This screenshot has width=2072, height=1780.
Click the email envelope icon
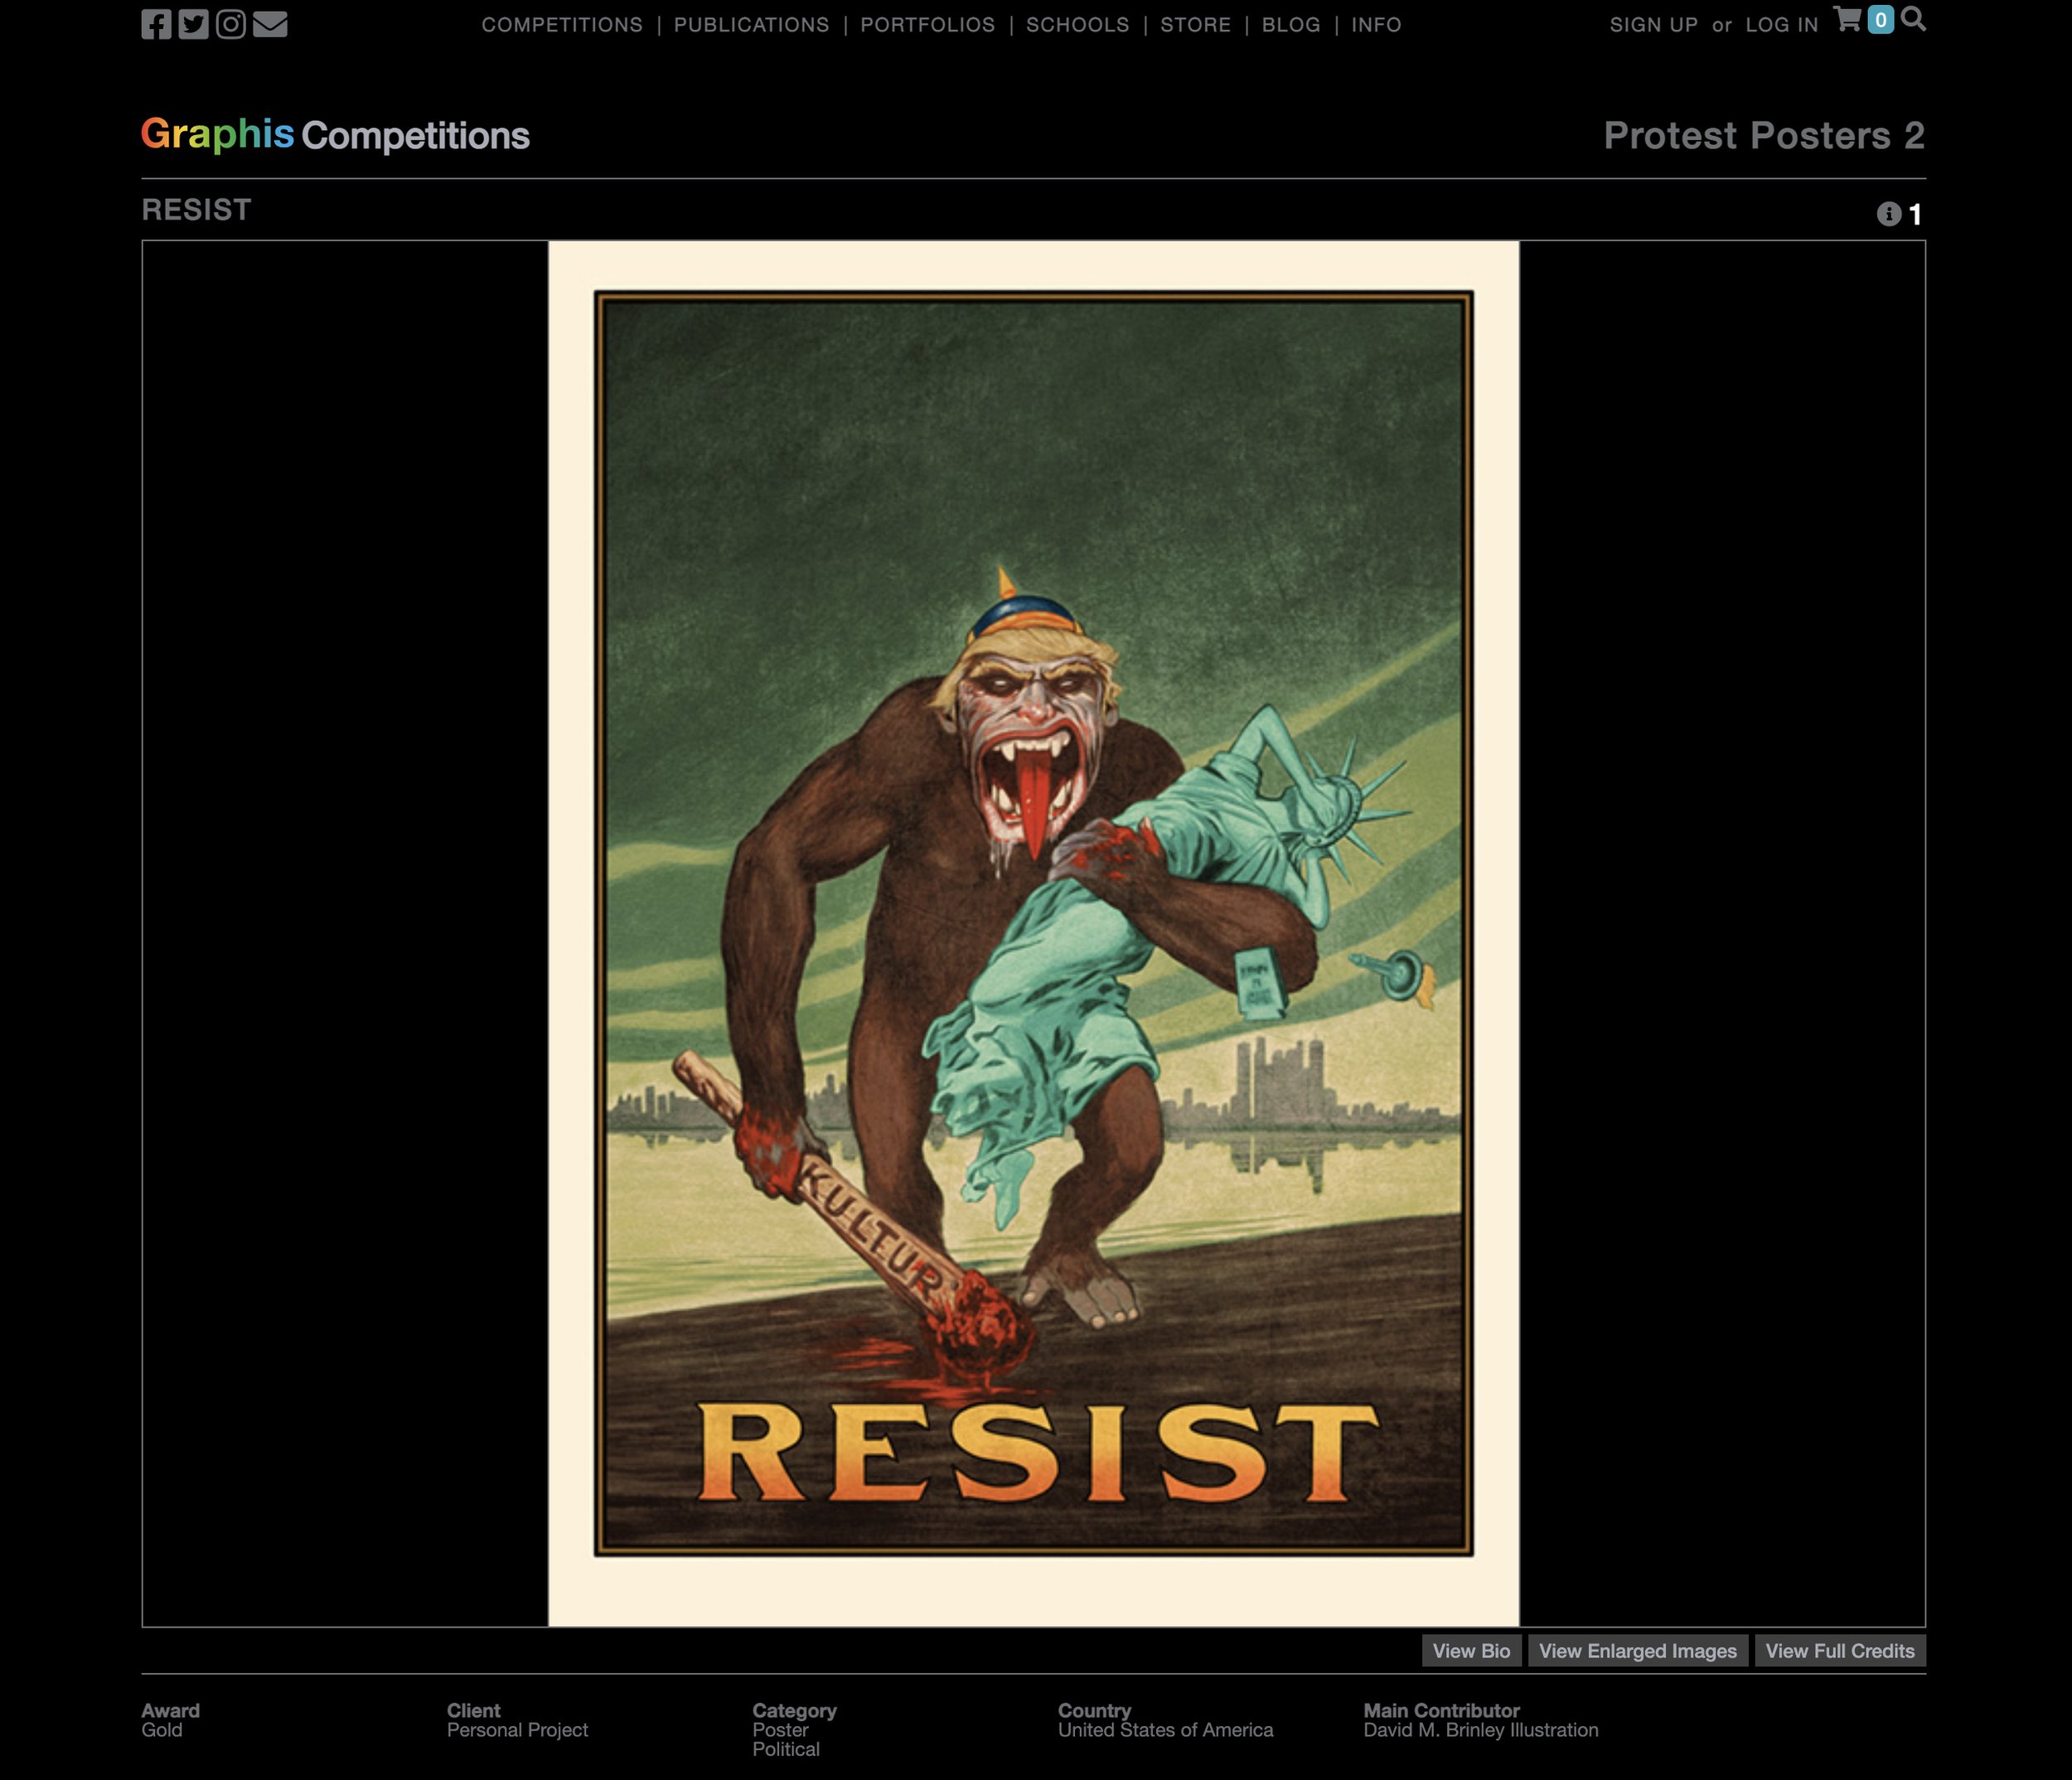[270, 24]
